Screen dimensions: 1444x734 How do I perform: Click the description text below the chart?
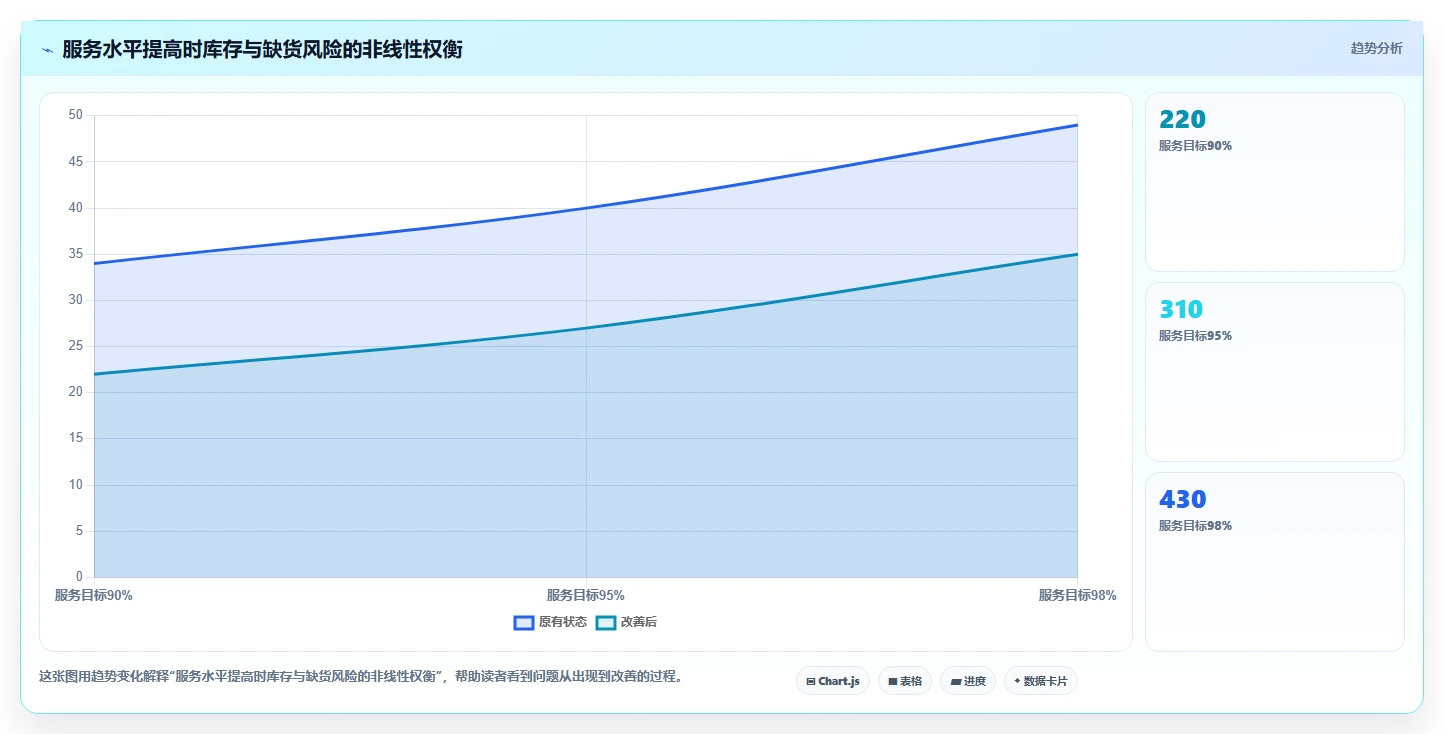pyautogui.click(x=363, y=677)
